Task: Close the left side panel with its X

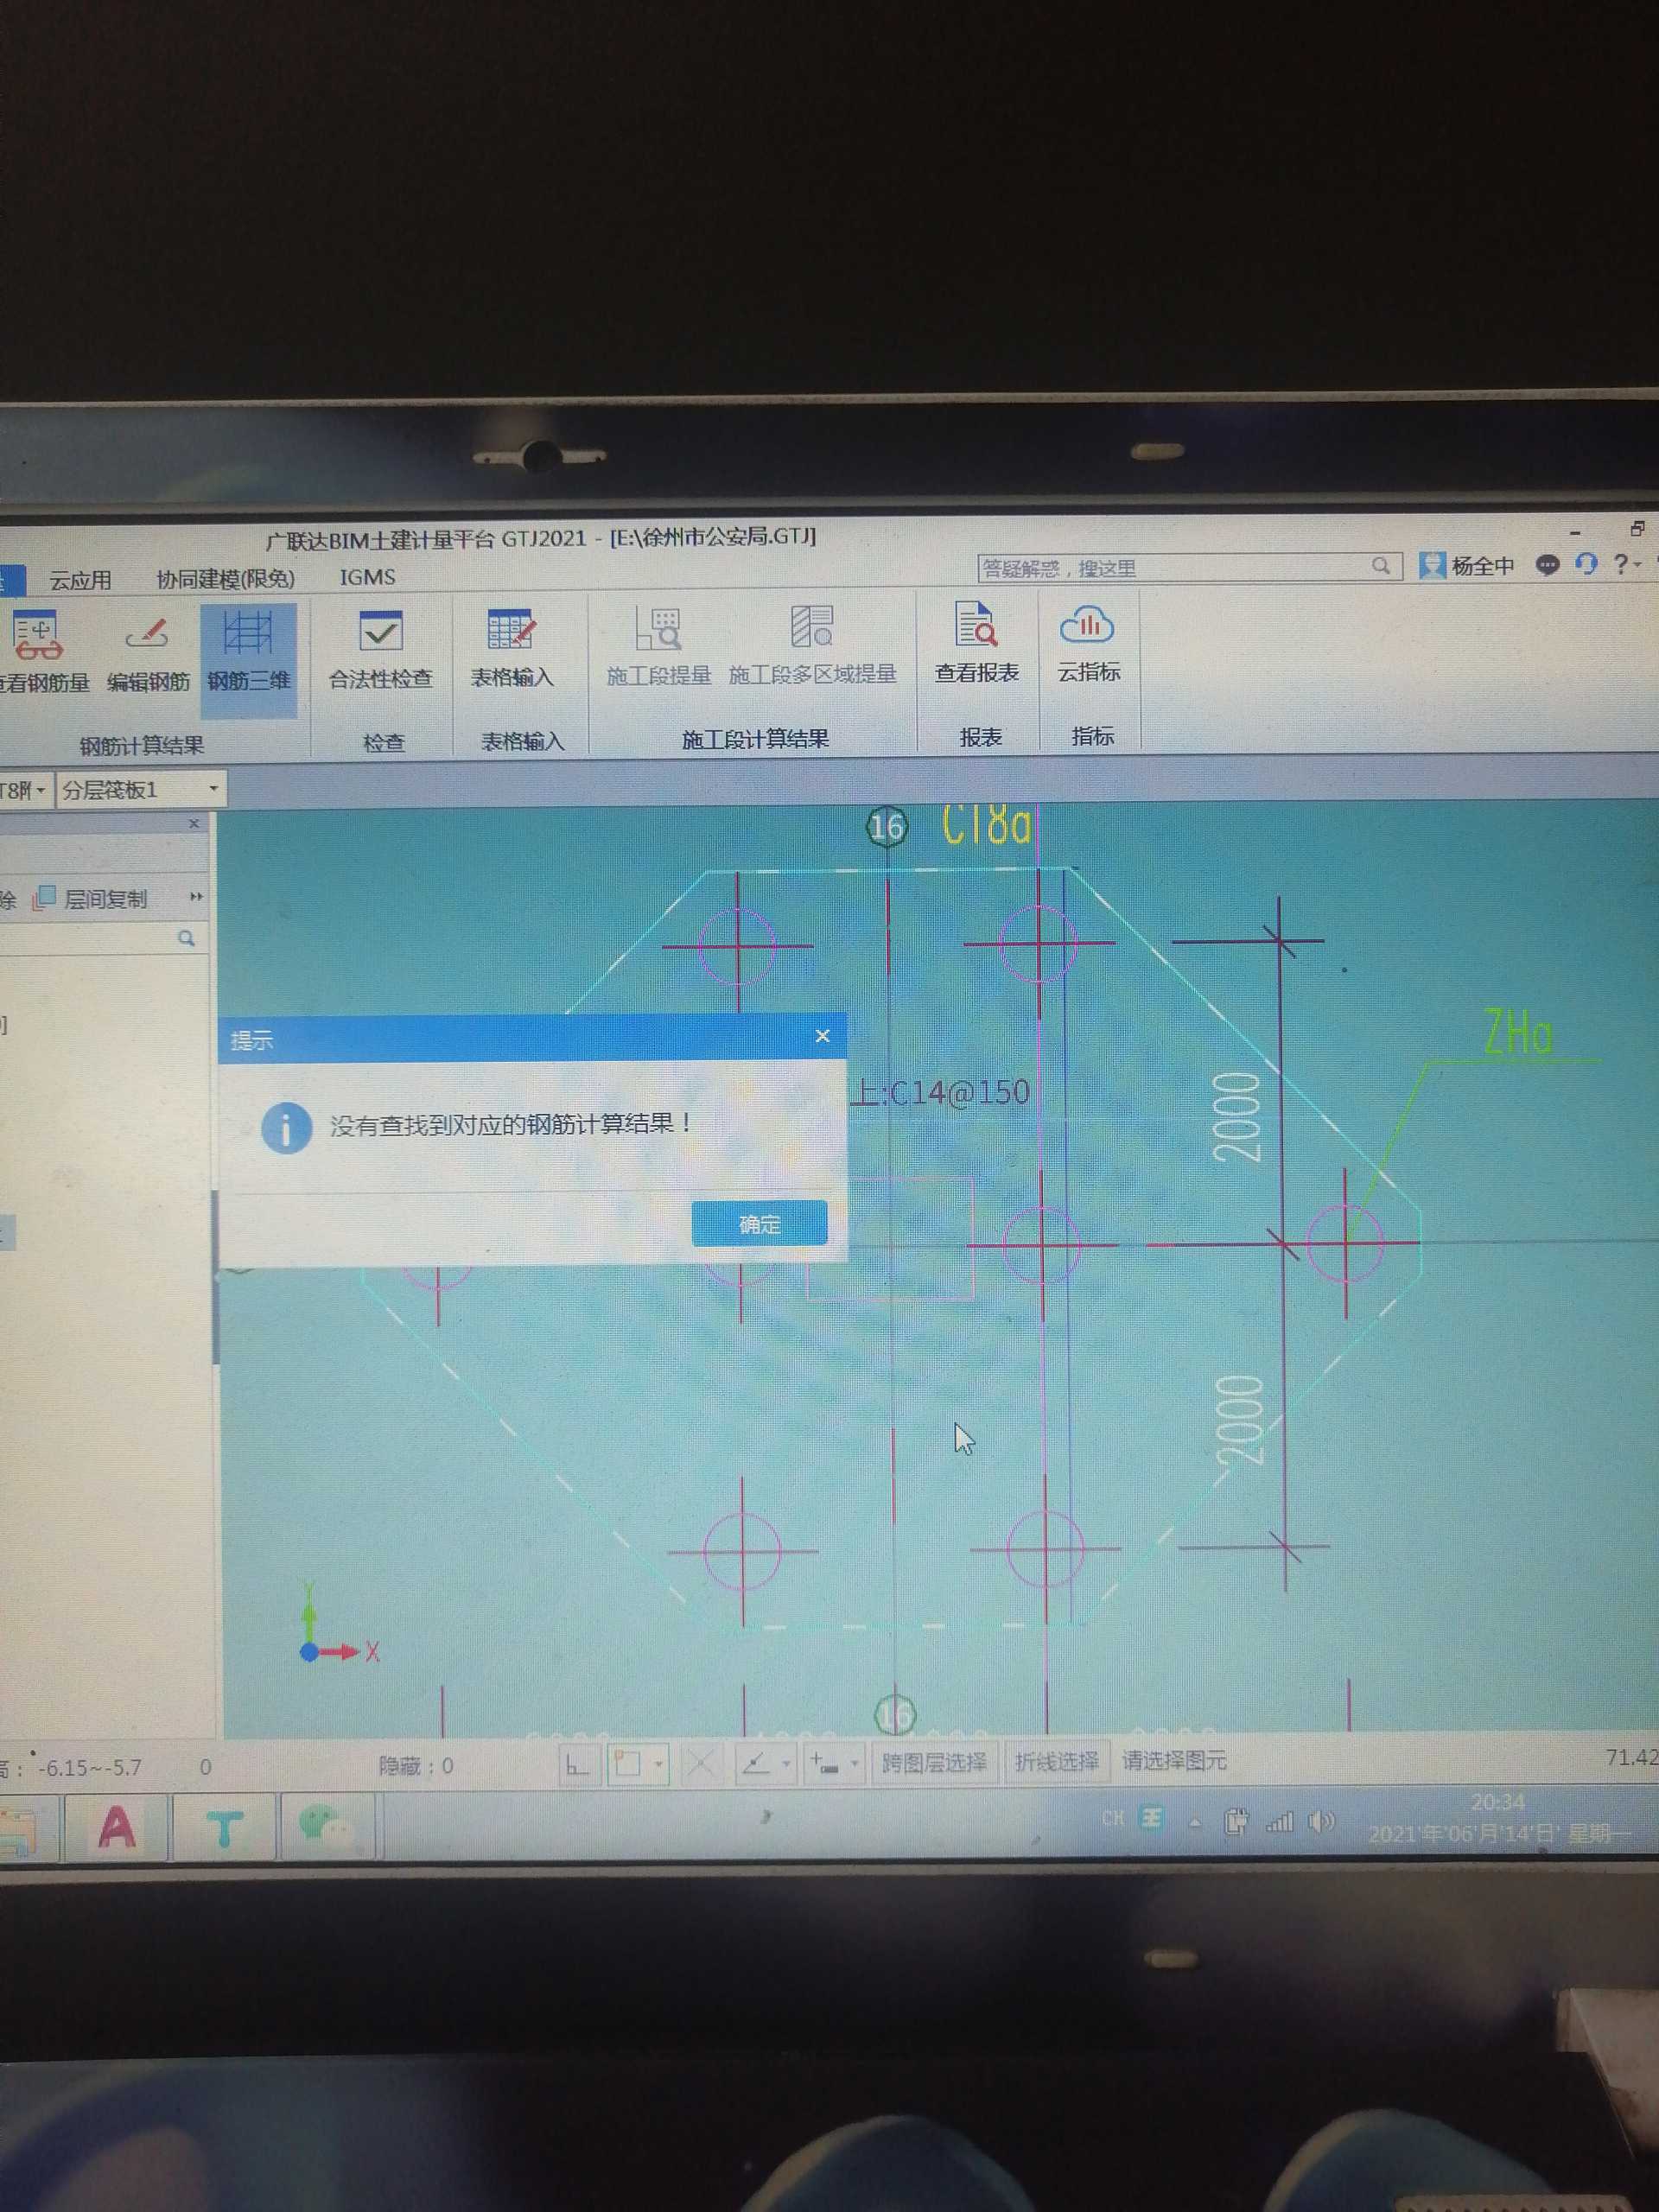Action: click(x=194, y=823)
